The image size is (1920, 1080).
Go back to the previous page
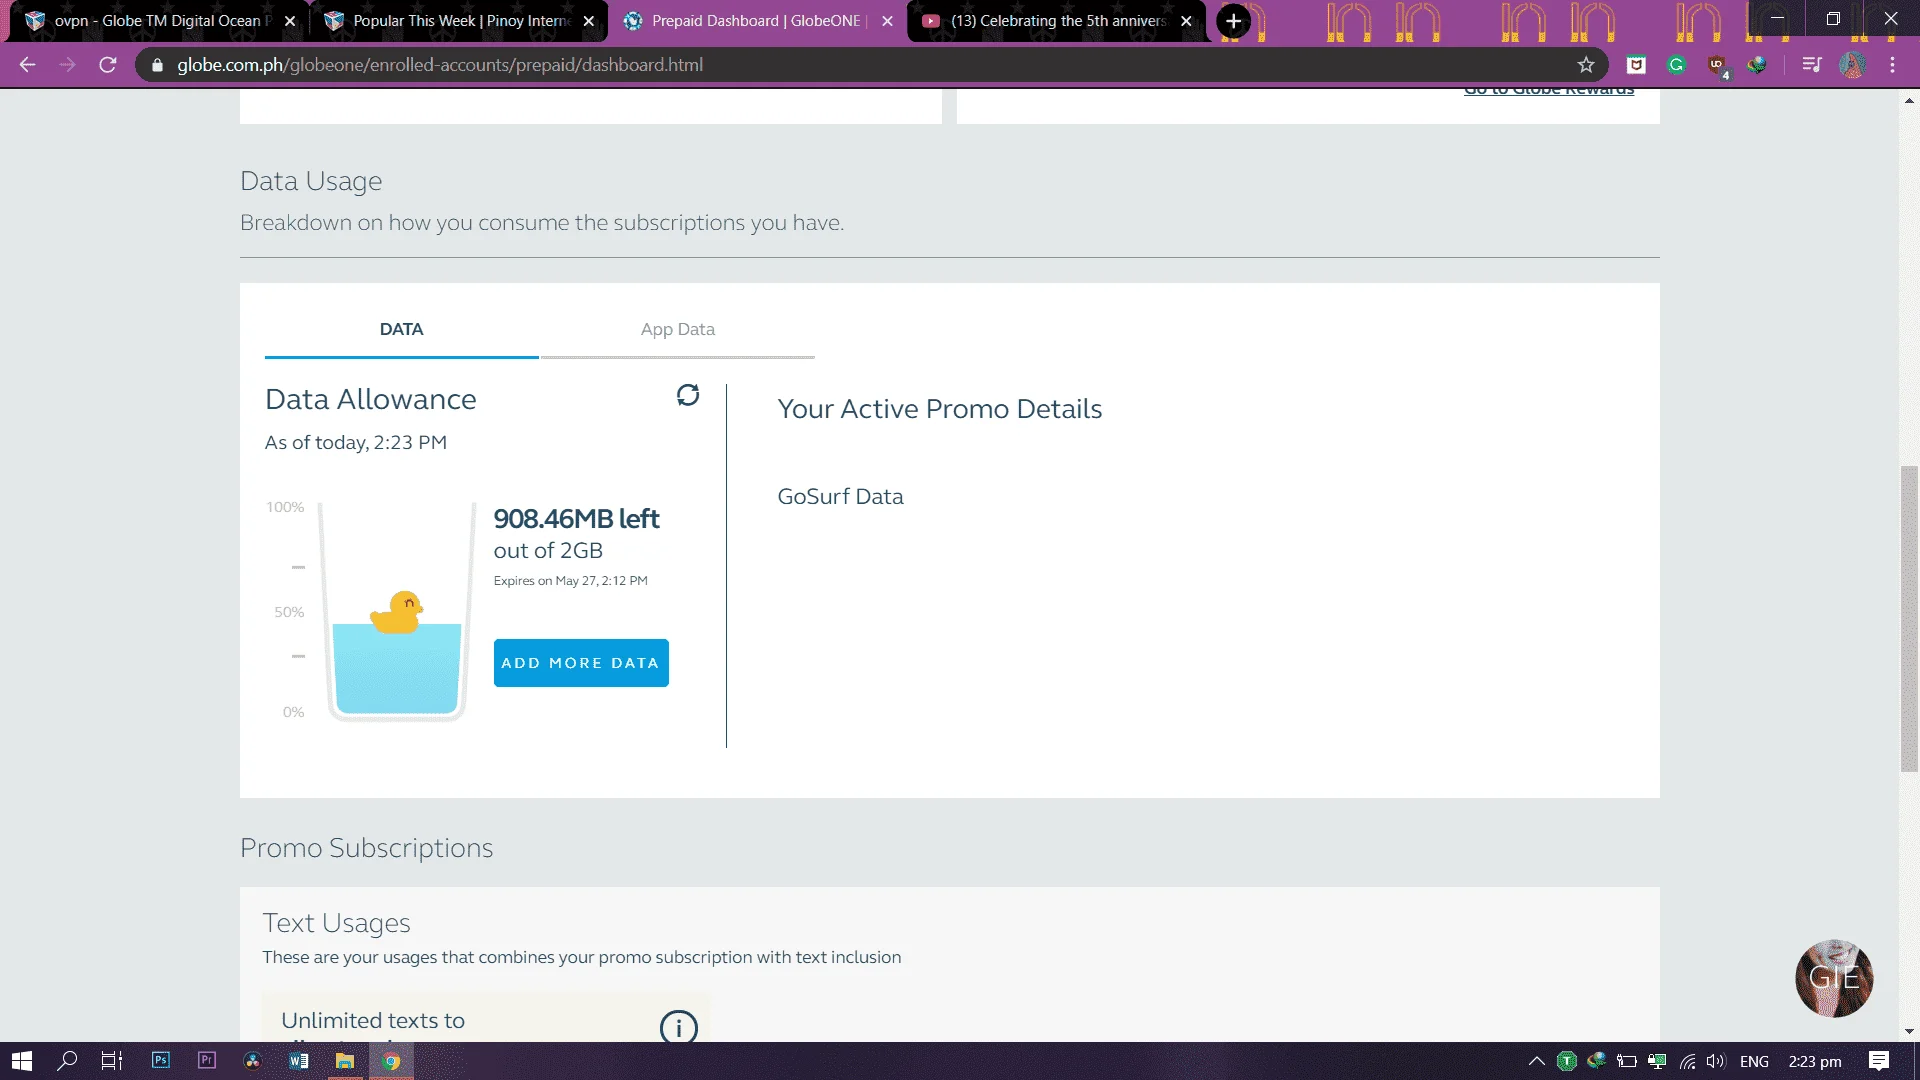click(28, 65)
